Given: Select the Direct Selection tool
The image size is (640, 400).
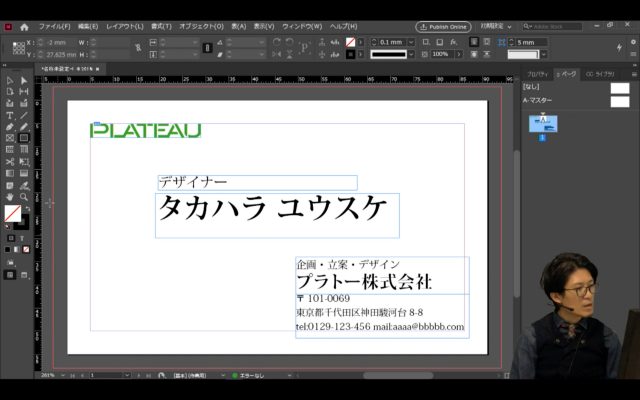Looking at the screenshot, I should (x=24, y=80).
